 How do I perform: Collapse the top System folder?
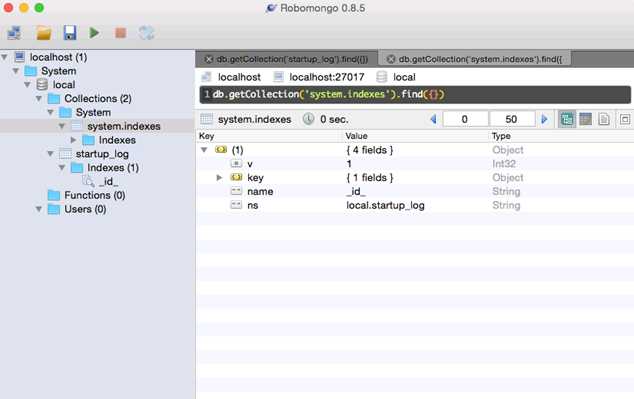pos(16,71)
